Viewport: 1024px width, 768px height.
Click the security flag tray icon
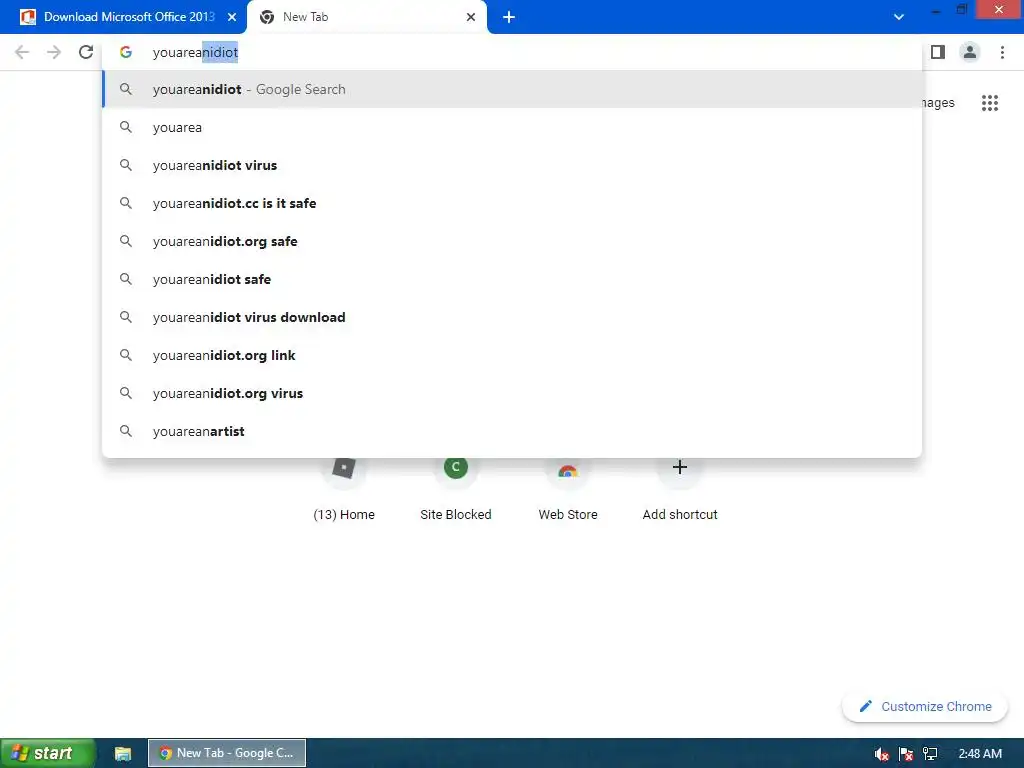pos(906,754)
